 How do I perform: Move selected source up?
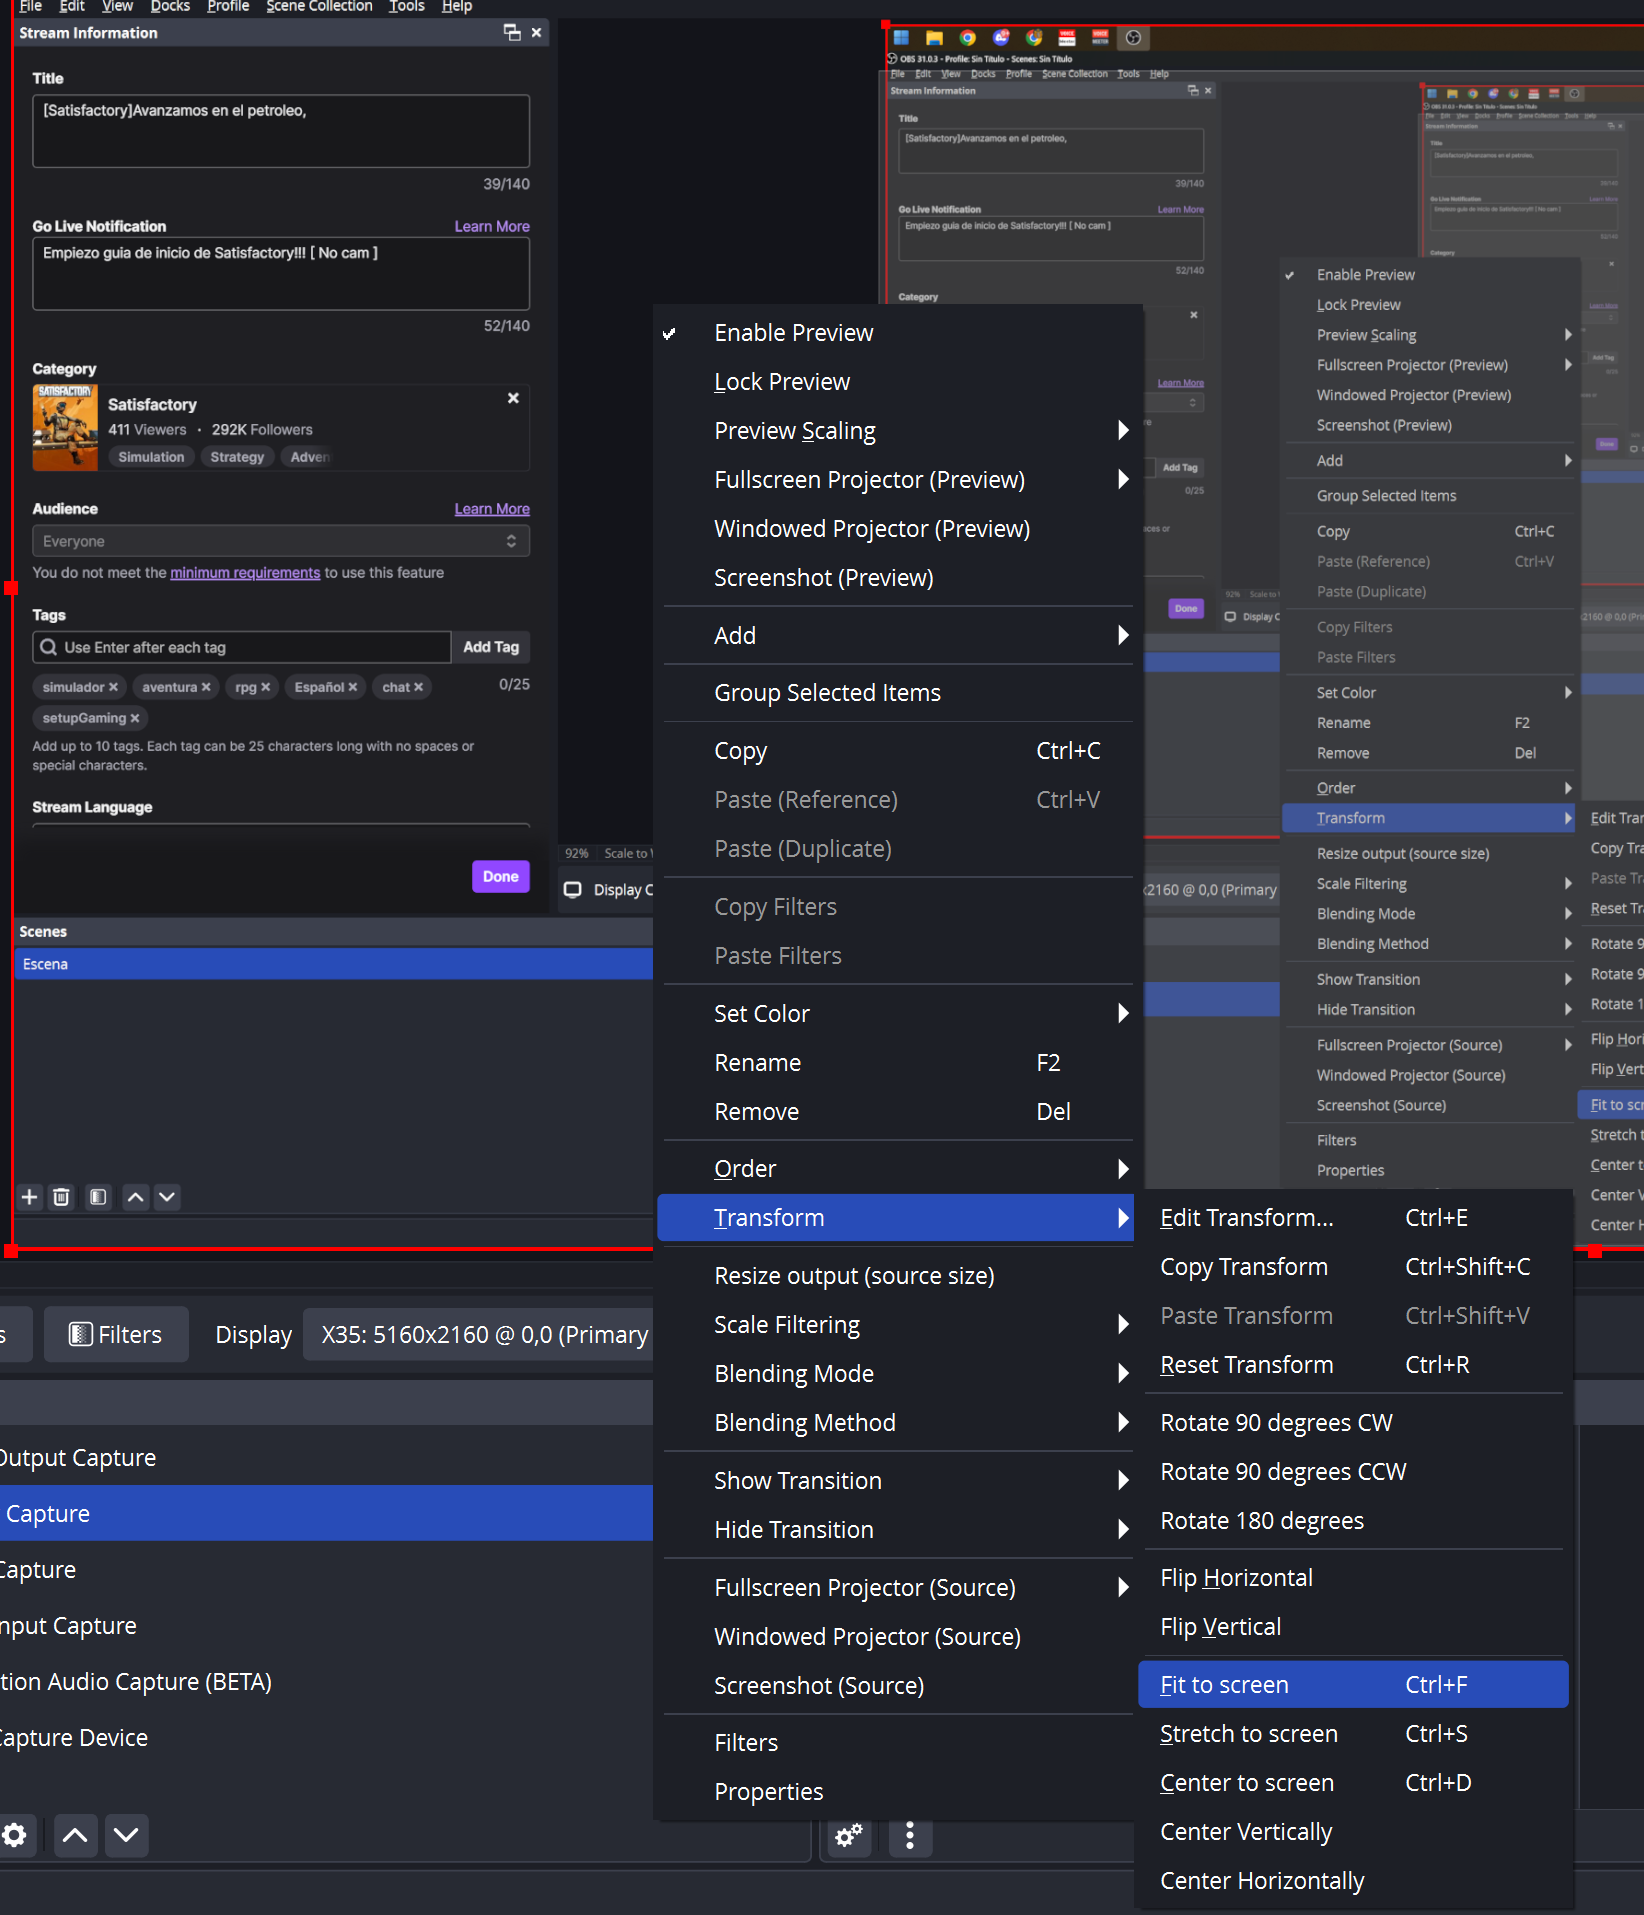[75, 1835]
